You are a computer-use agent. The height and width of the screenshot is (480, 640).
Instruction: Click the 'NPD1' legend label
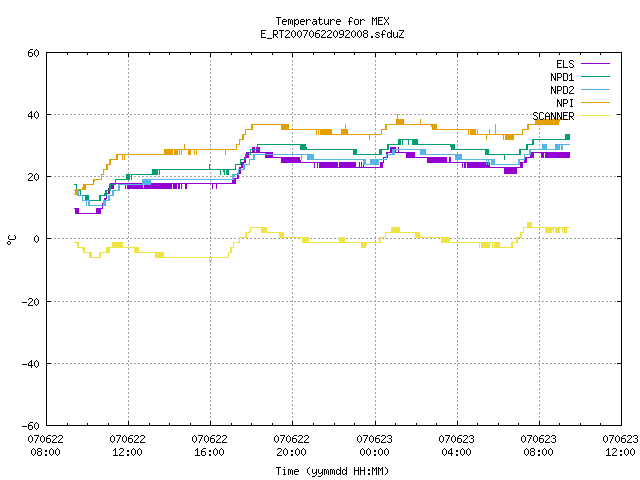pyautogui.click(x=562, y=77)
